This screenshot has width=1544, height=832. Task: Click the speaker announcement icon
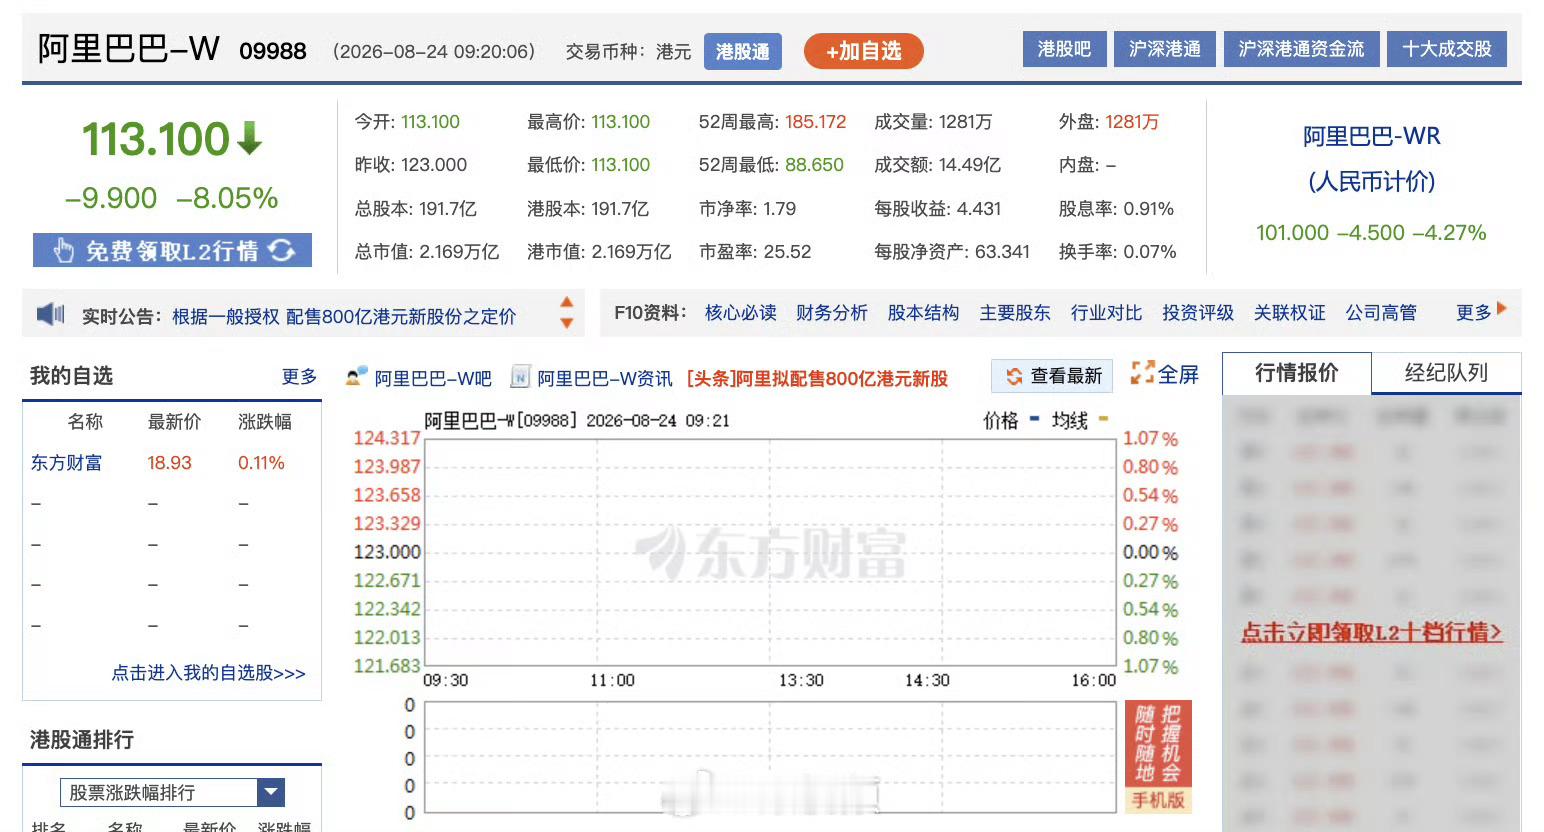click(50, 315)
